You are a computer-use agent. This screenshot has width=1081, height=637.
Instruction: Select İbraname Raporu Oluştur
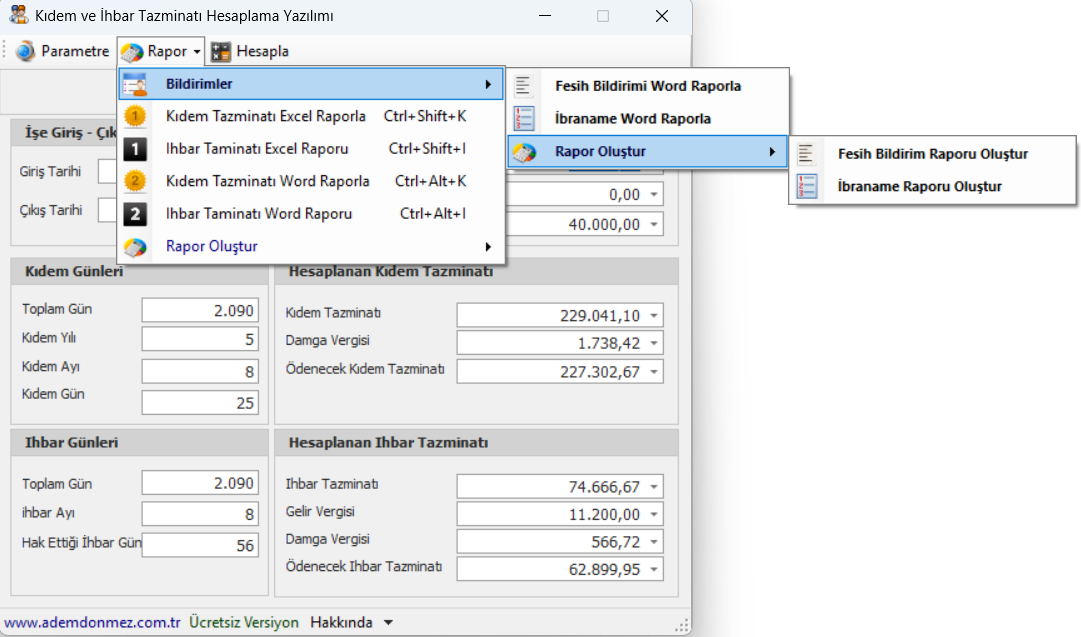919,186
